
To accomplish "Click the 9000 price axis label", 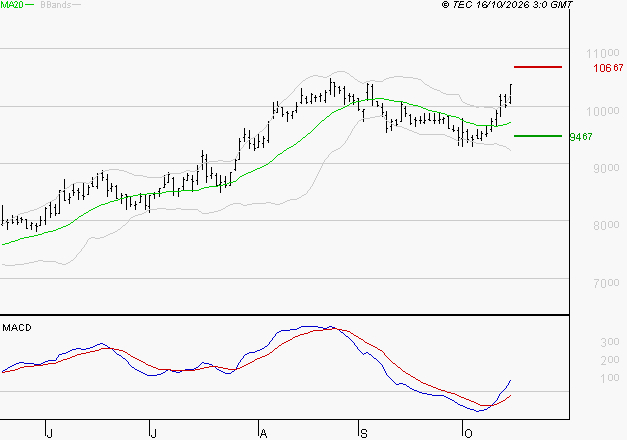I will pos(606,168).
